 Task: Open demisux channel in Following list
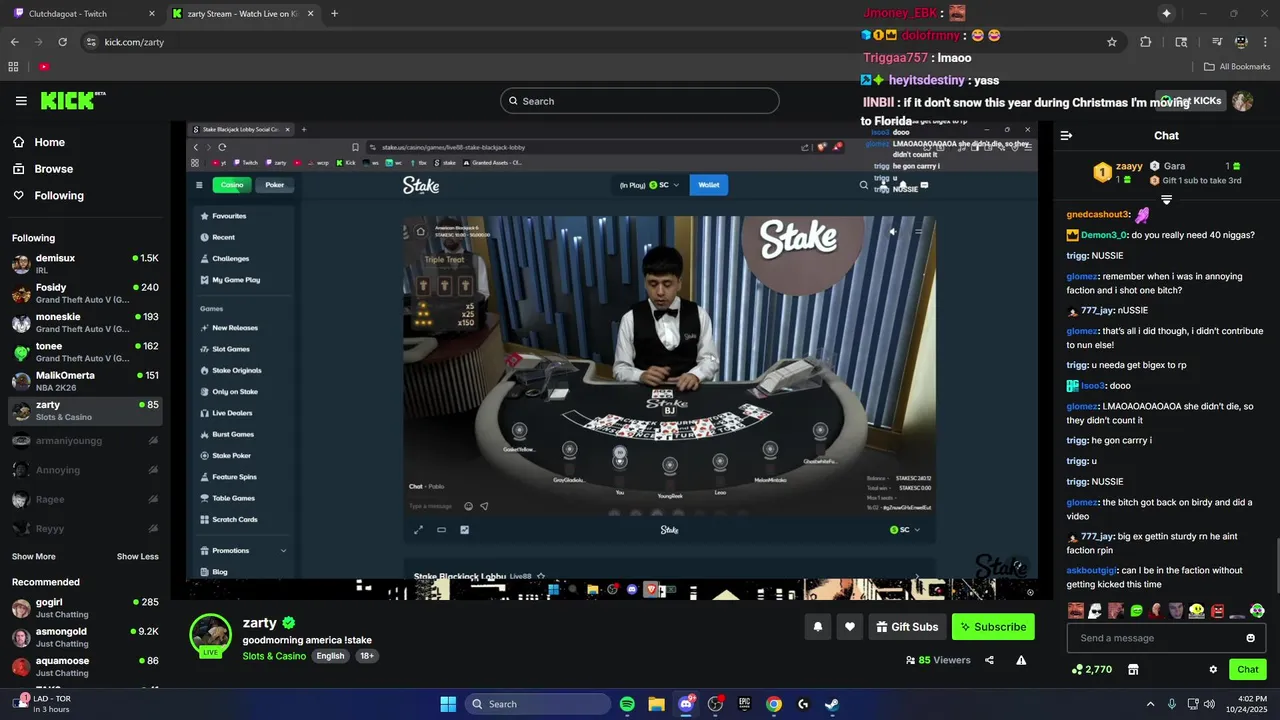pos(84,264)
